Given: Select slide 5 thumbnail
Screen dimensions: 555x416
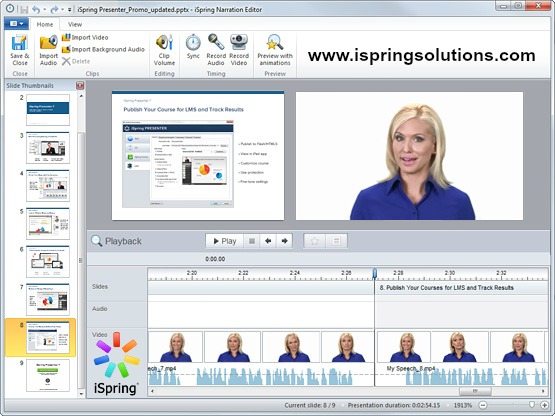Looking at the screenshot, I should coord(48,223).
